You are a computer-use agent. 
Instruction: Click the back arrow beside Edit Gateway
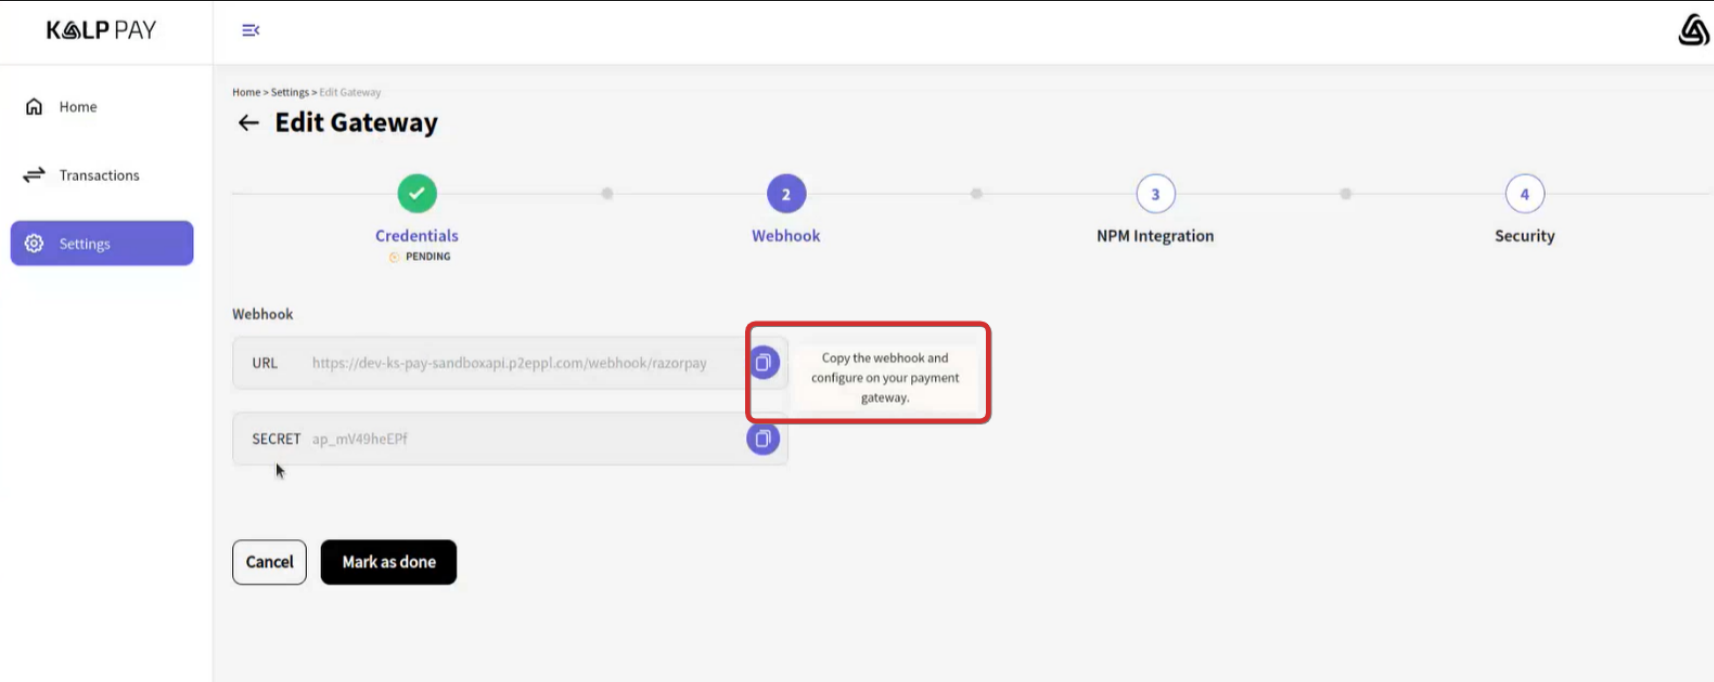pyautogui.click(x=248, y=123)
